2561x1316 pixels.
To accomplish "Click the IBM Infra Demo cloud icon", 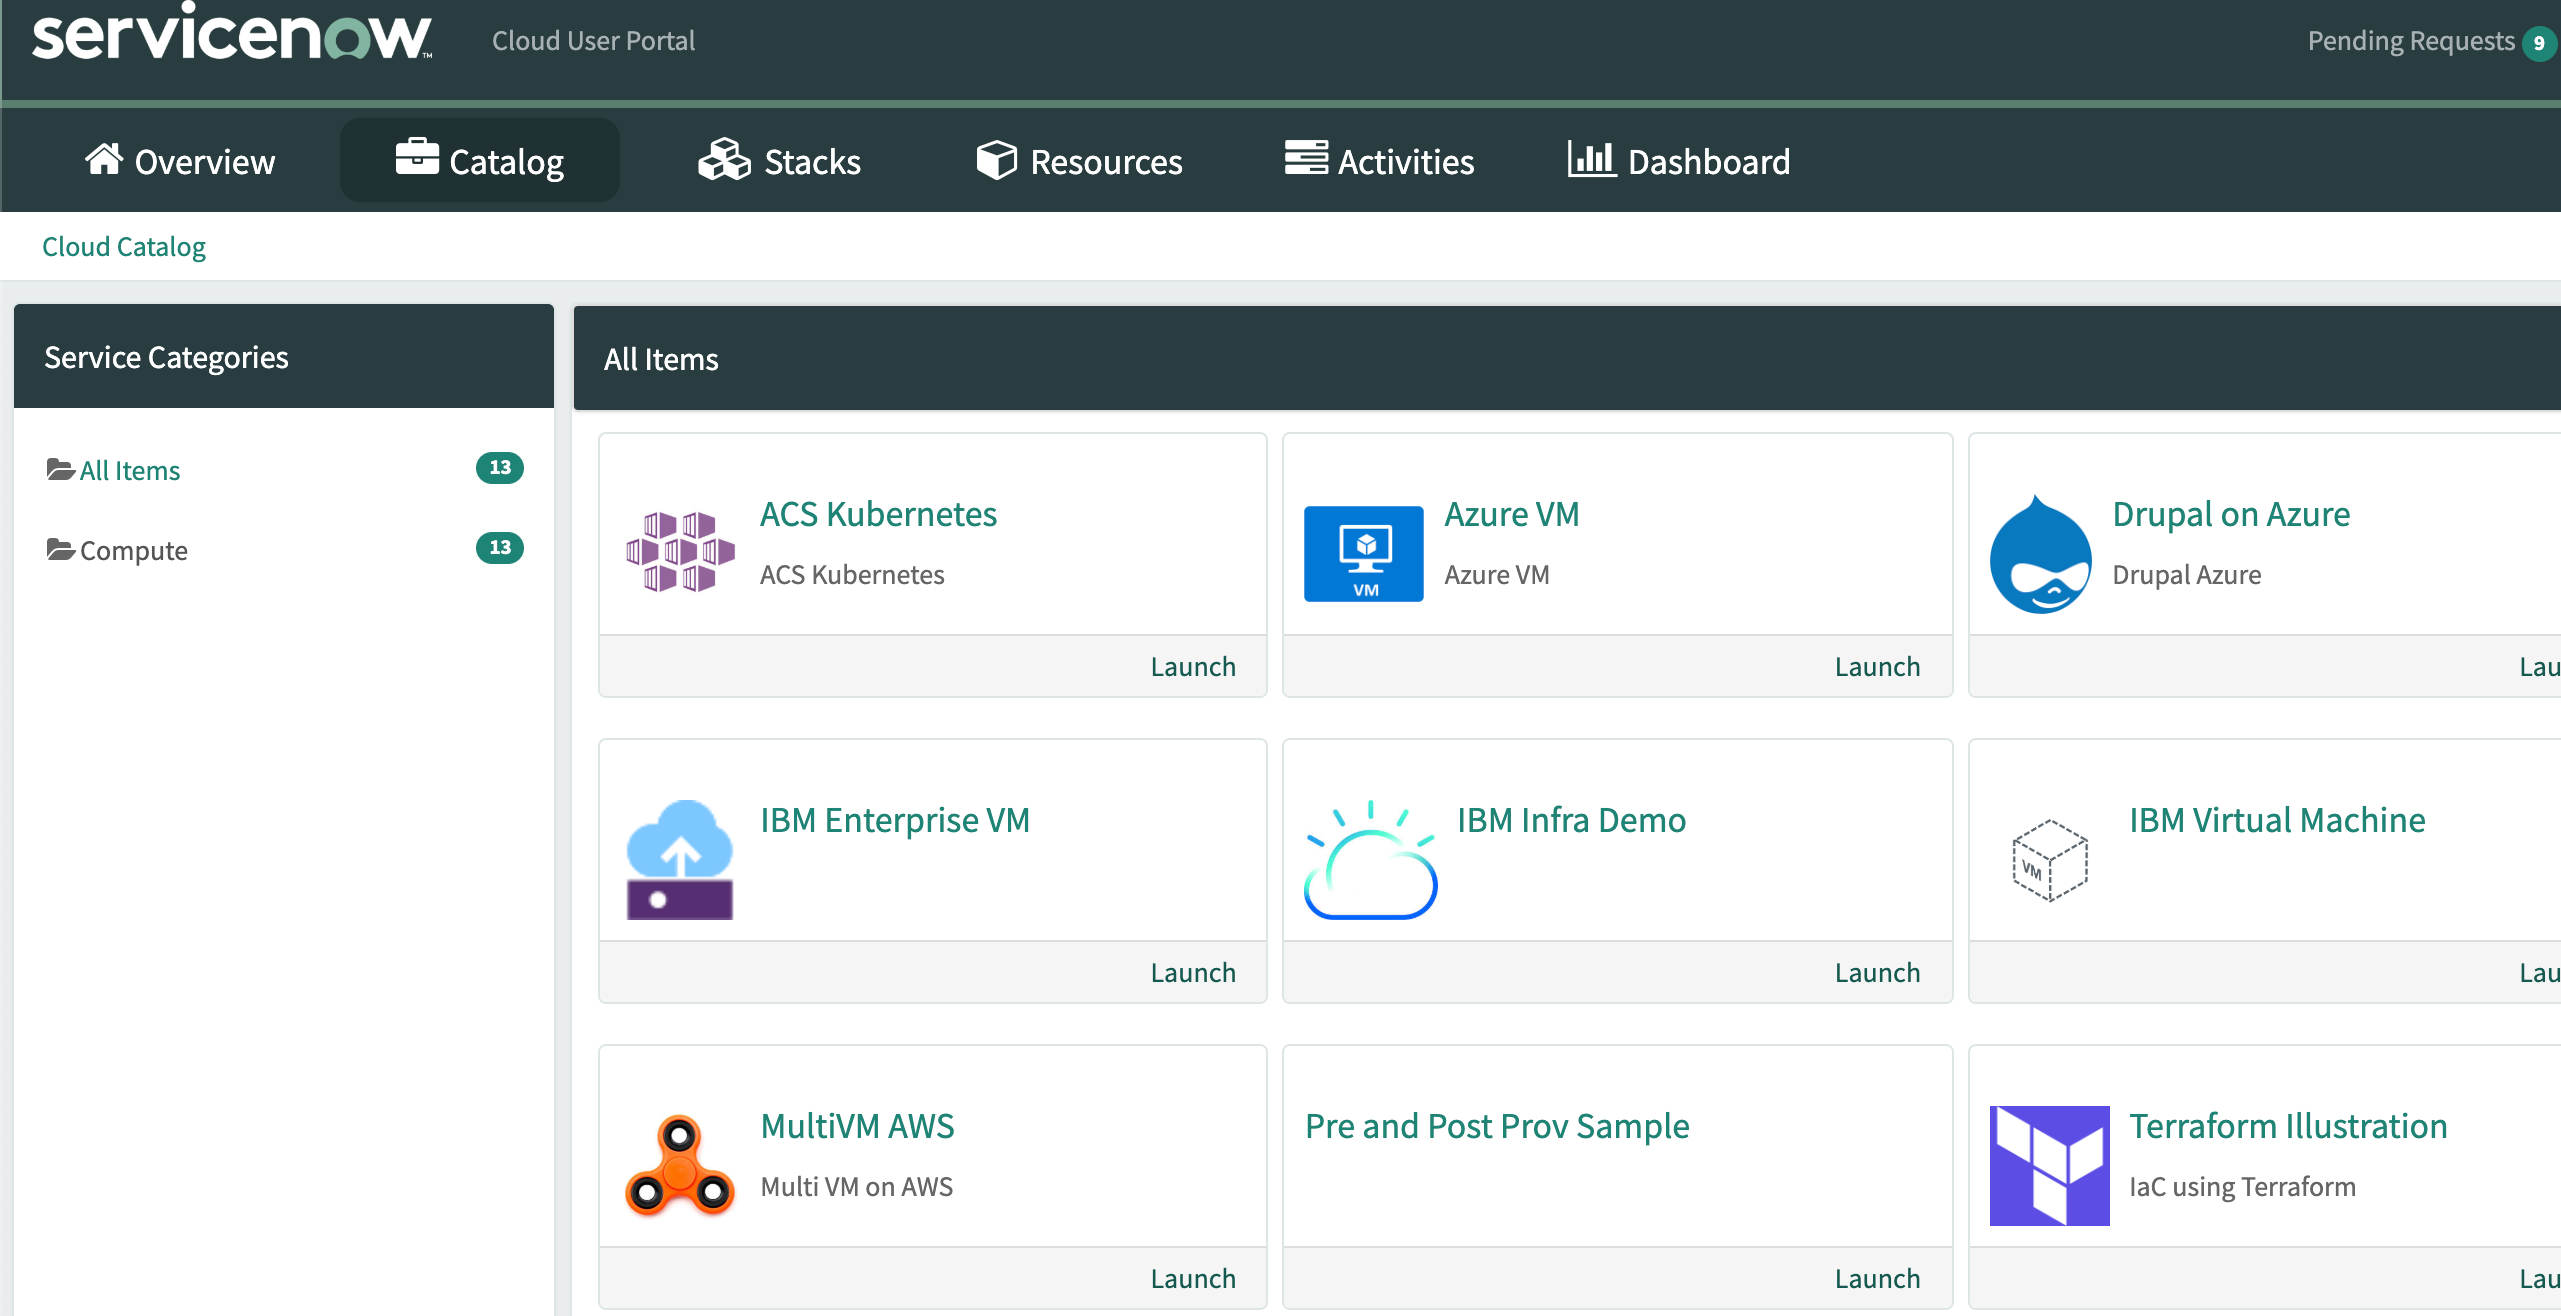I will 1371,859.
